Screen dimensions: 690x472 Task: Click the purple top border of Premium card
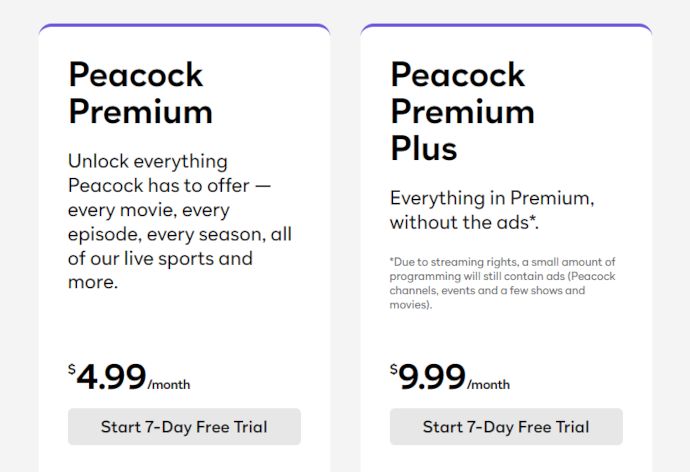(184, 26)
